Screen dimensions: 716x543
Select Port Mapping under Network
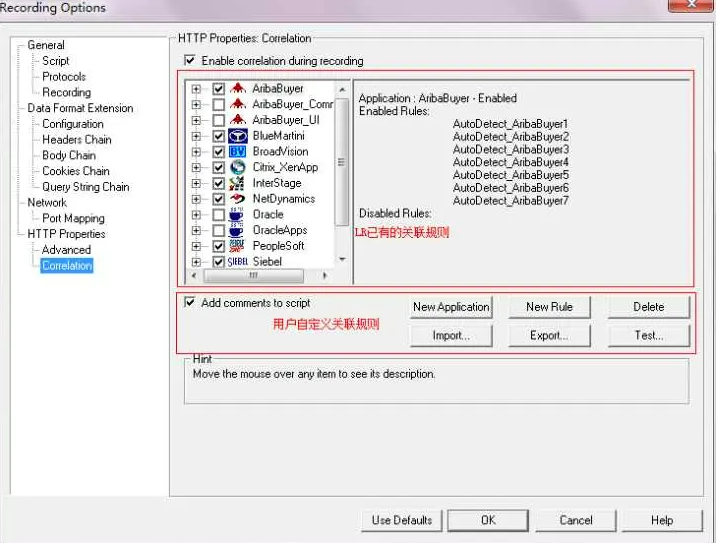point(73,218)
